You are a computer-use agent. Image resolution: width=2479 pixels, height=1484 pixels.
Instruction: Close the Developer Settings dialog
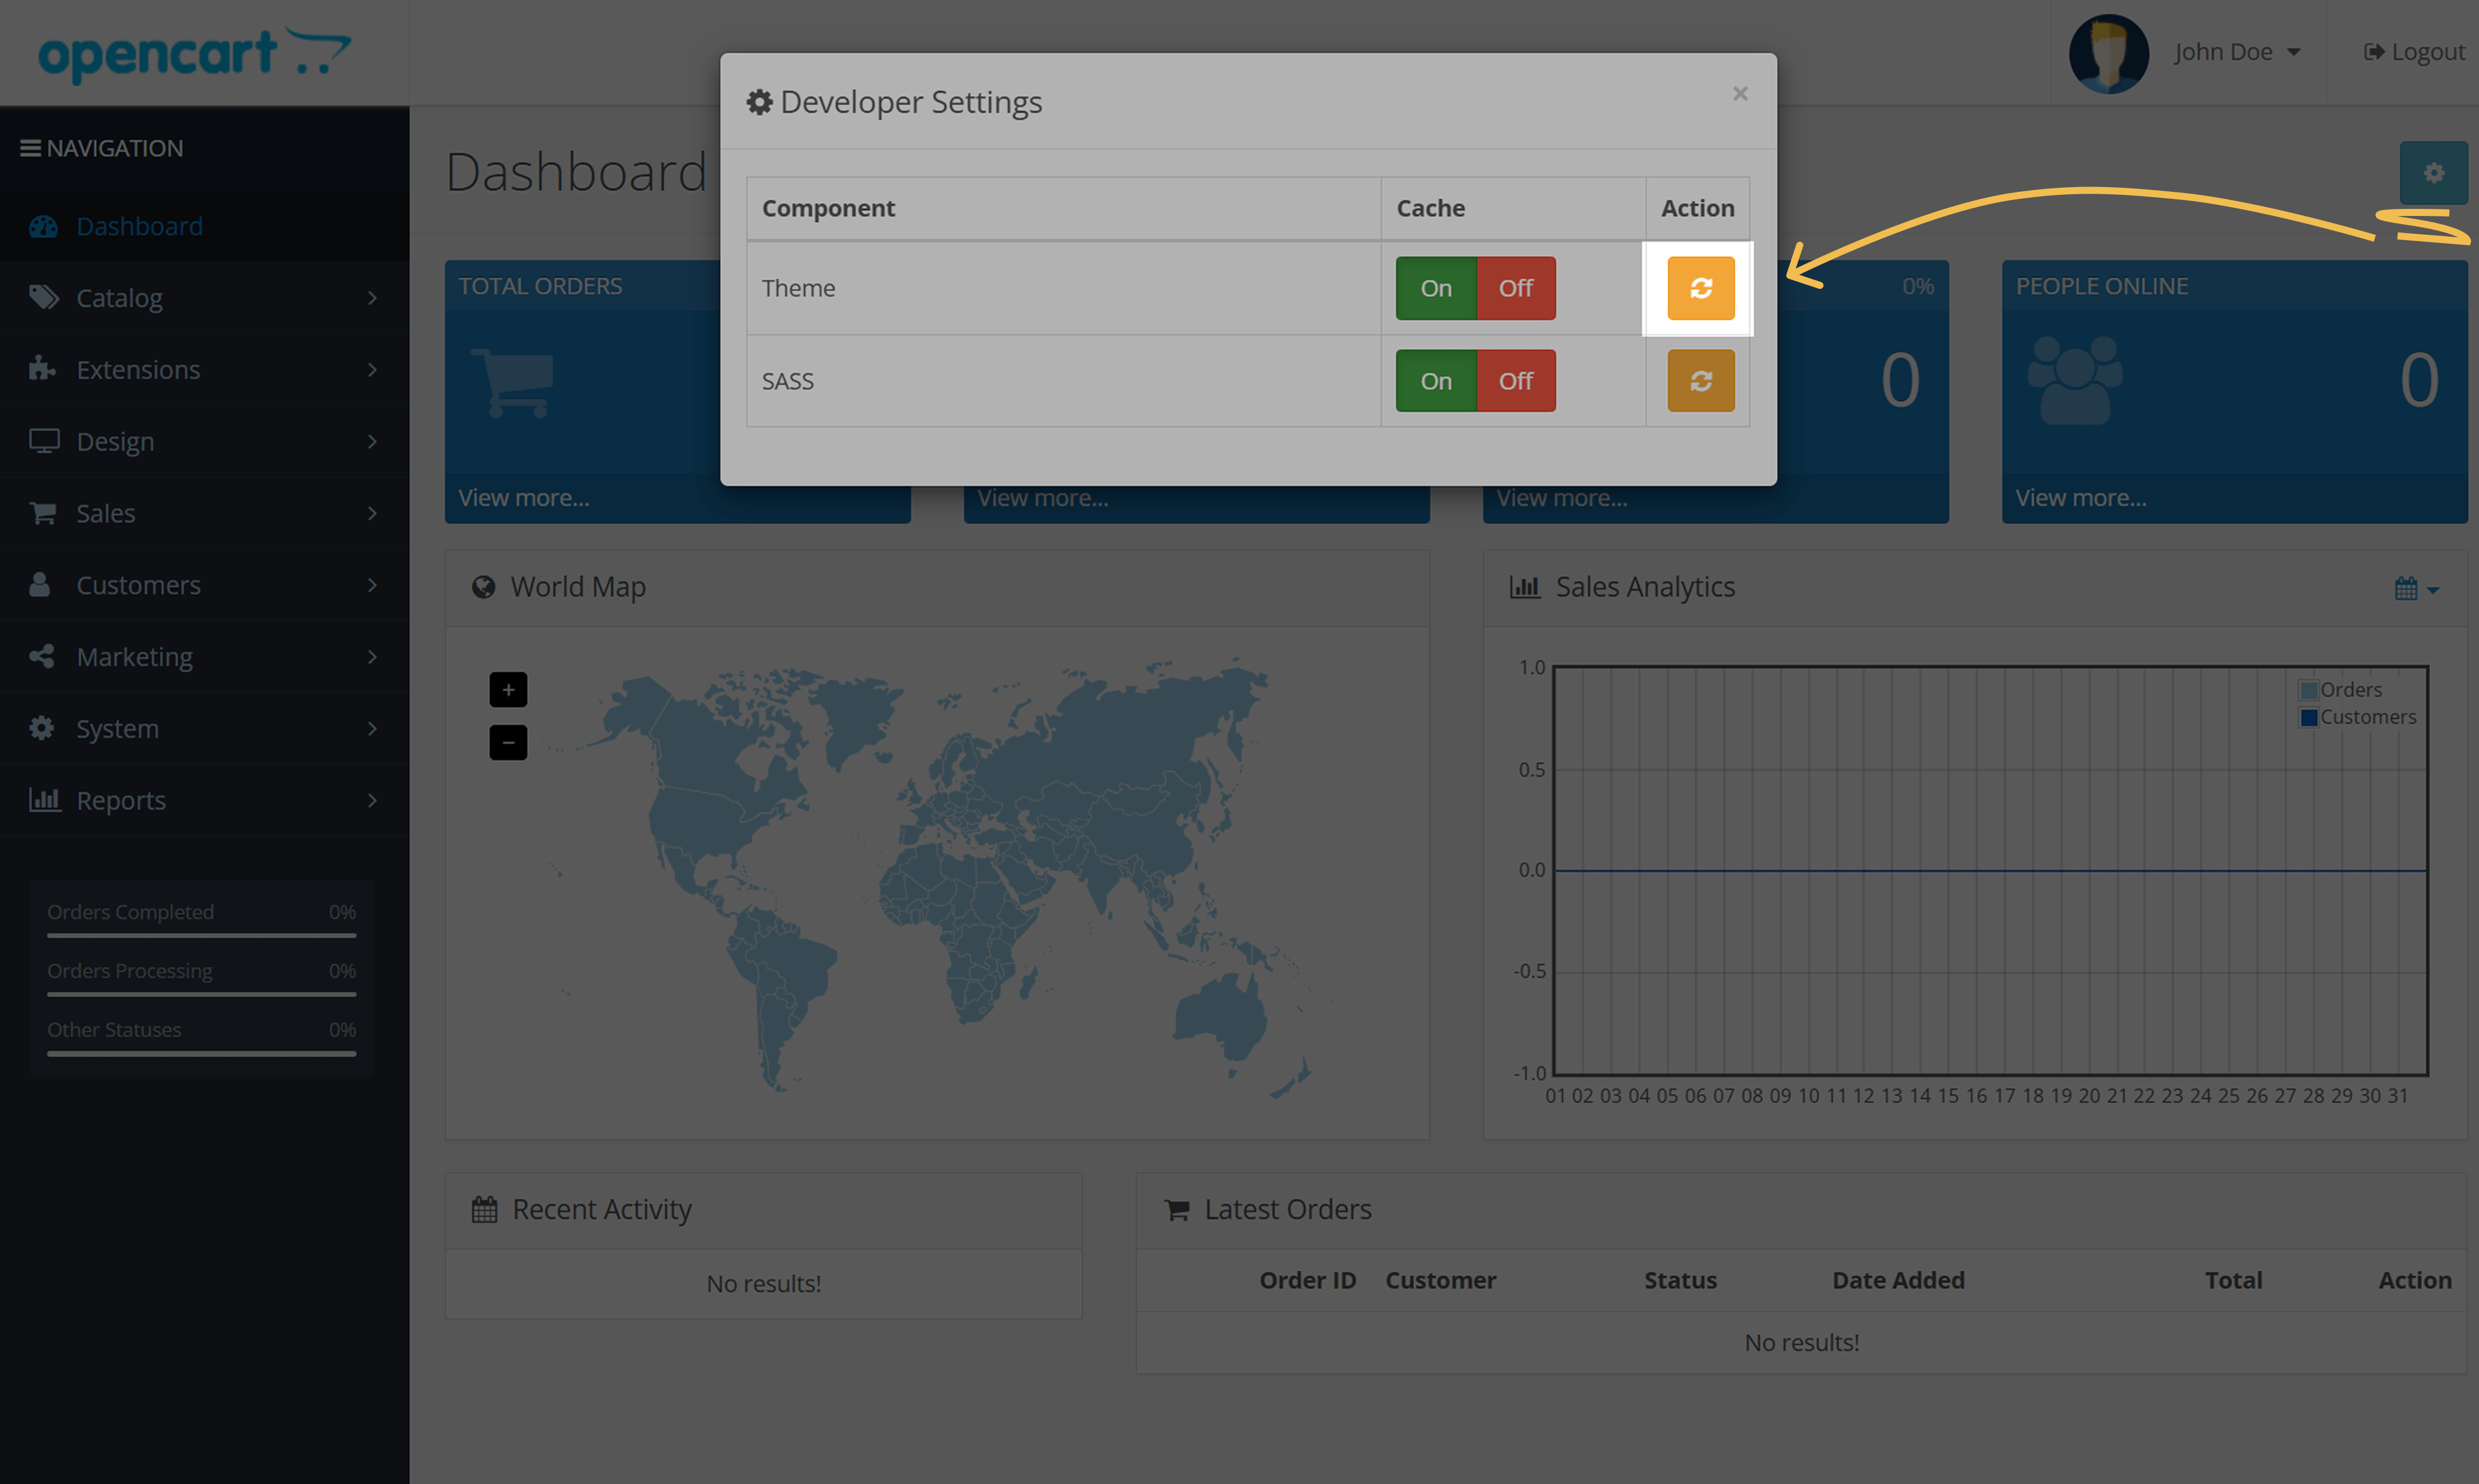tap(1740, 94)
